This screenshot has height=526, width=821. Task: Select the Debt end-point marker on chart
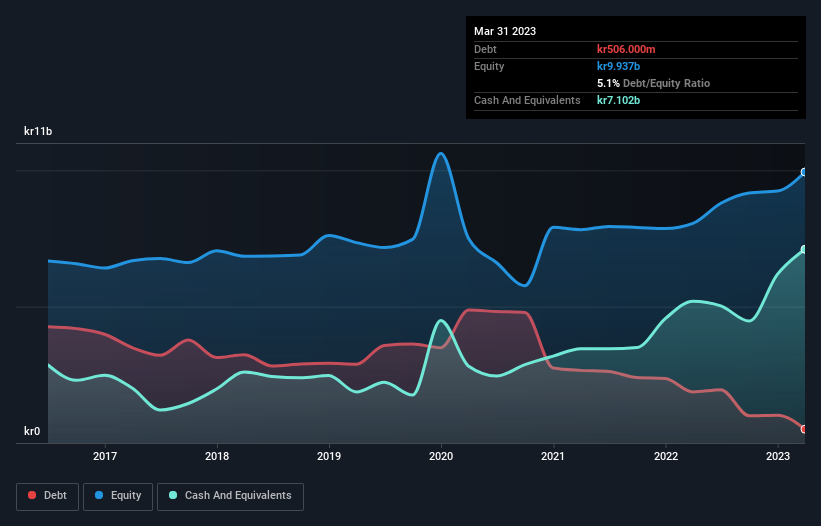tap(804, 429)
